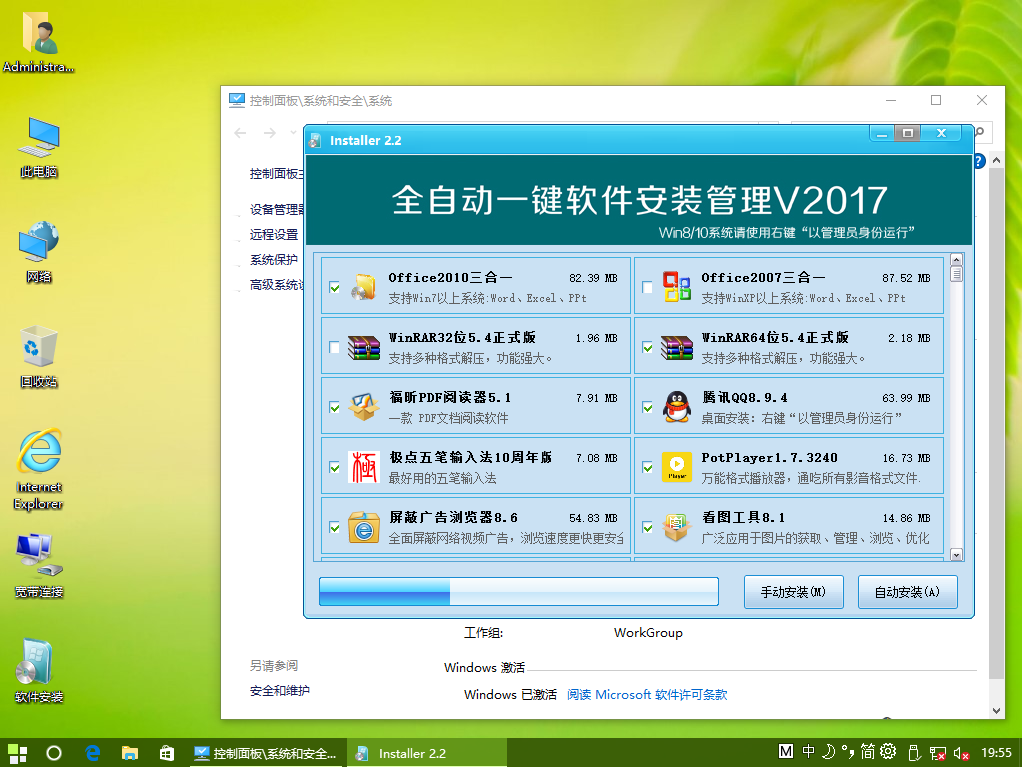Click 自动安装(A) button

tap(907, 592)
